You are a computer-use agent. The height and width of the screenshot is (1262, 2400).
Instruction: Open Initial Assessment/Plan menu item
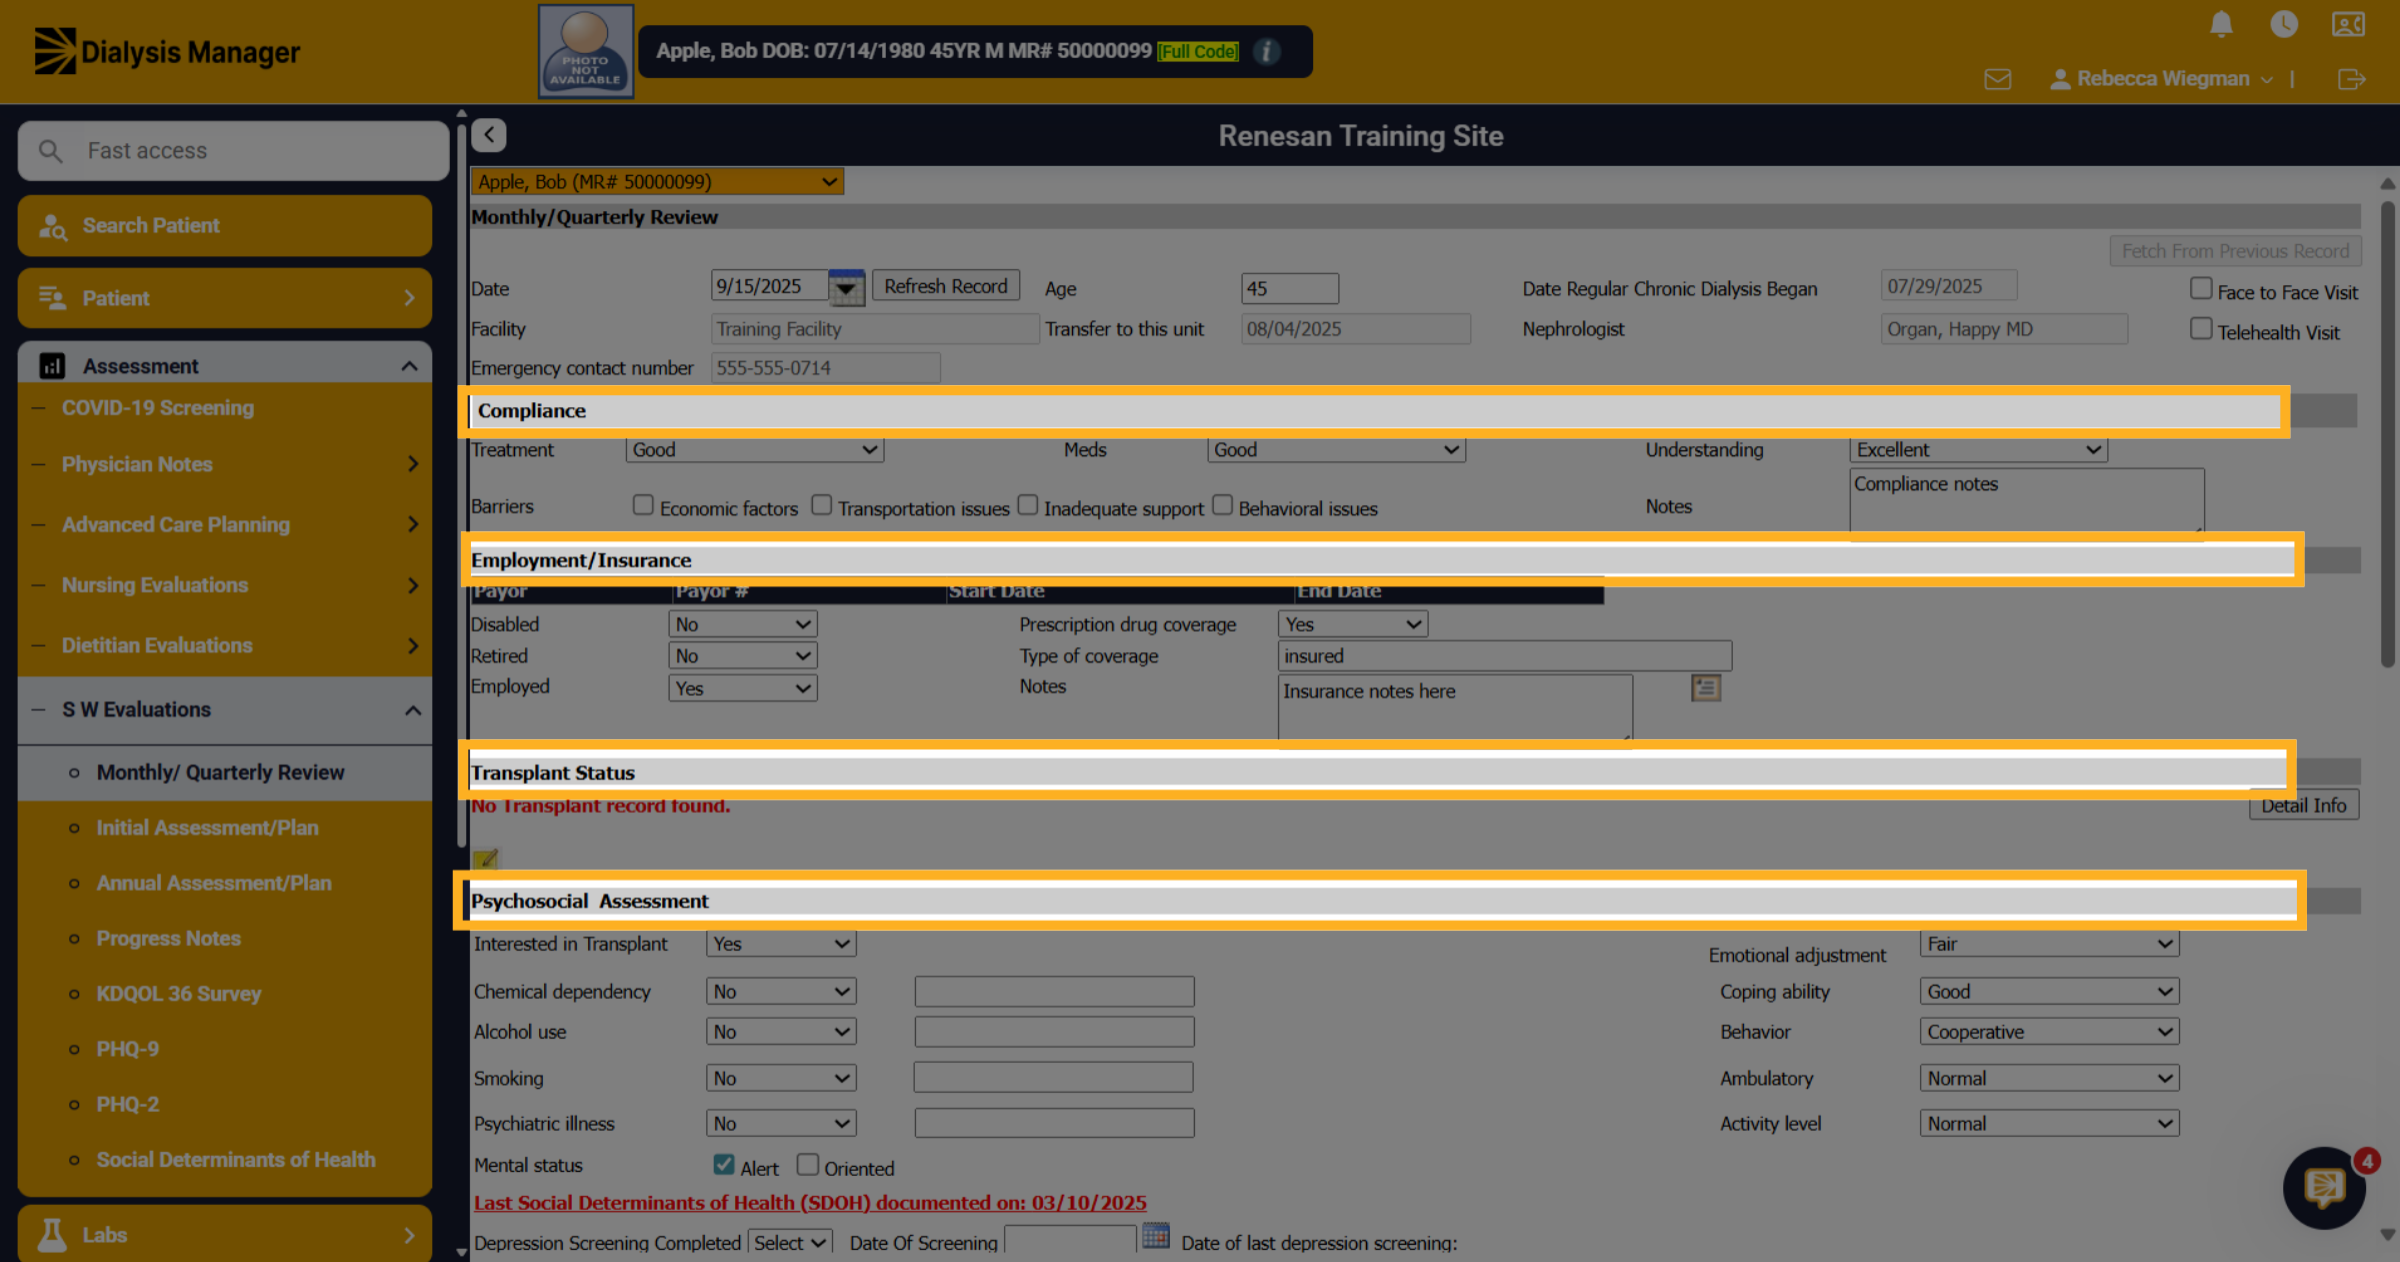(207, 828)
